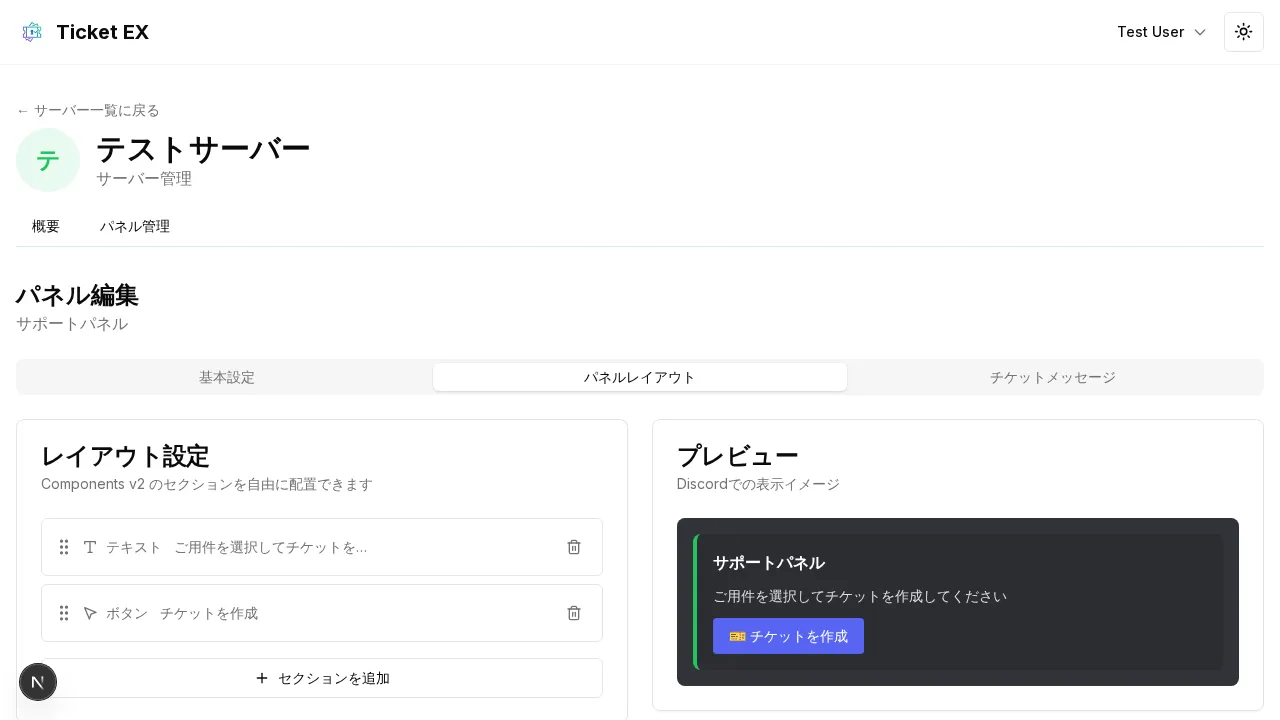Click the Ticket EX logo icon
The image size is (1280, 720).
(32, 32)
